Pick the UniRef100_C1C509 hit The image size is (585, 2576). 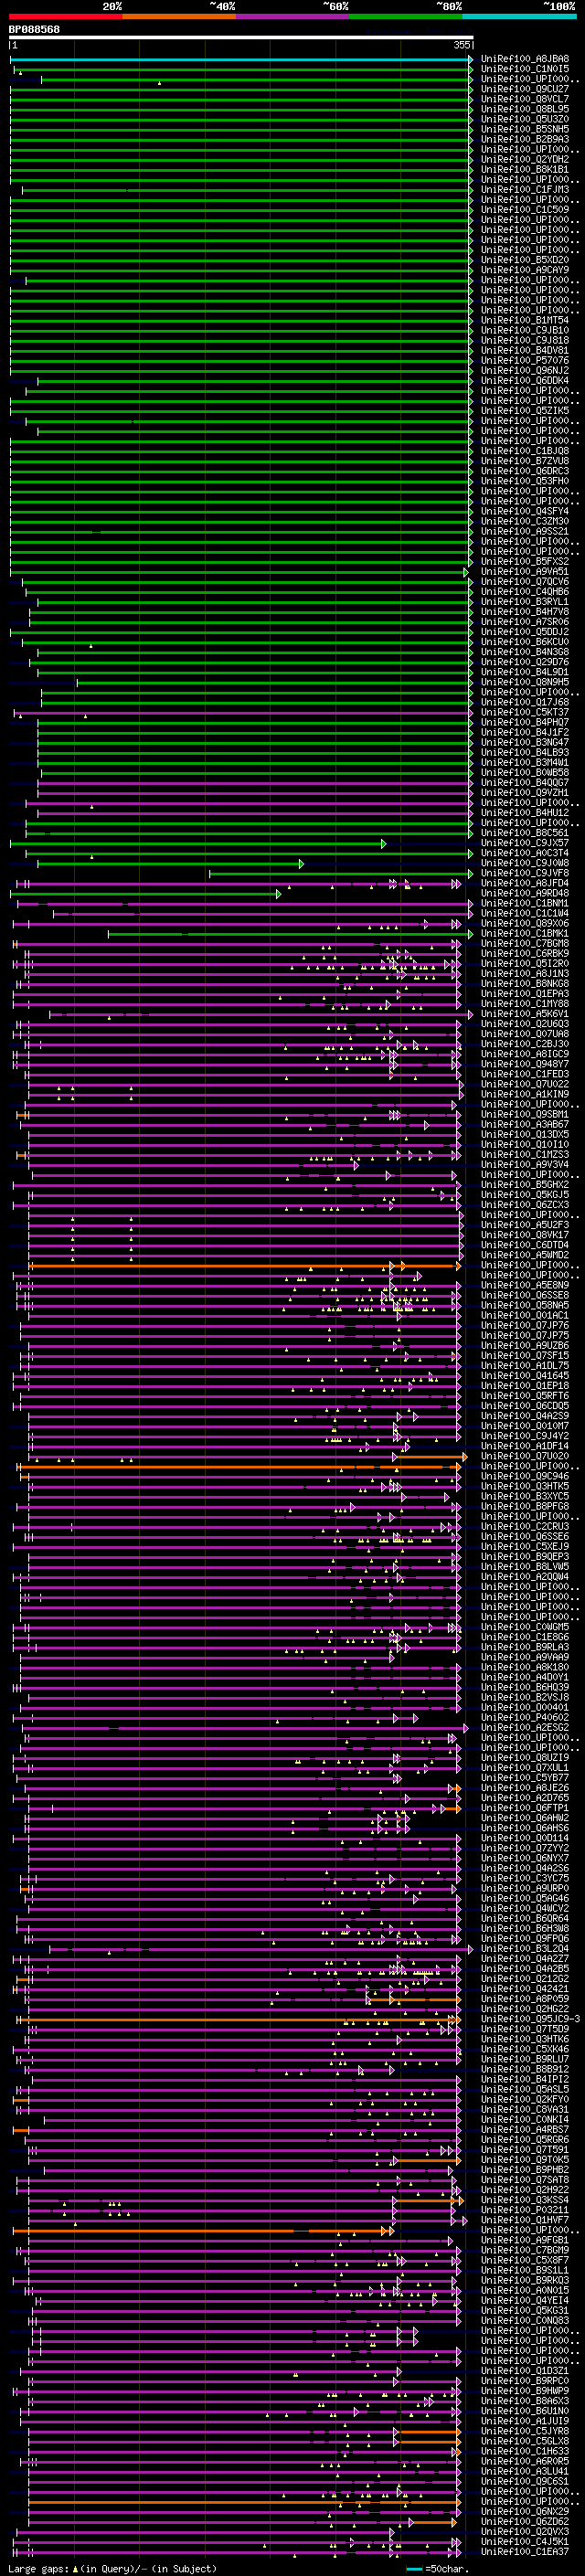[525, 210]
